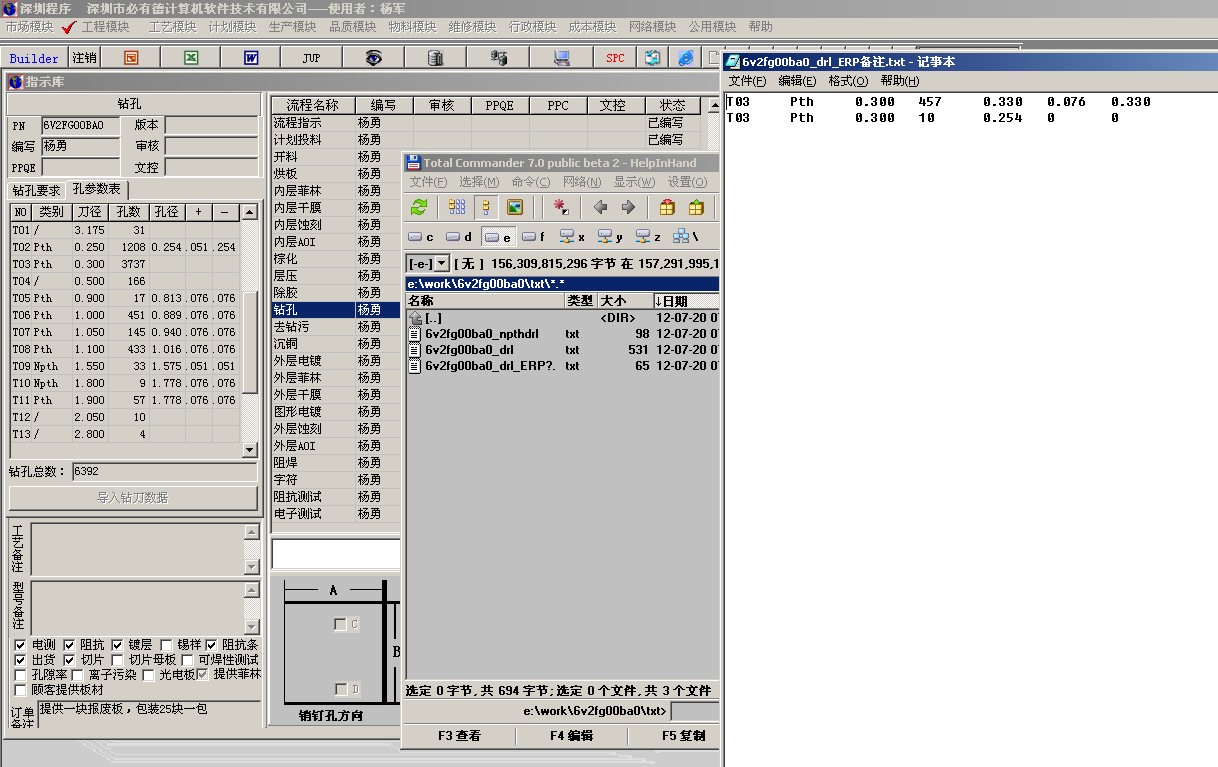Click the network computers icon in toolbar
The image size is (1218, 767).
[x=498, y=58]
